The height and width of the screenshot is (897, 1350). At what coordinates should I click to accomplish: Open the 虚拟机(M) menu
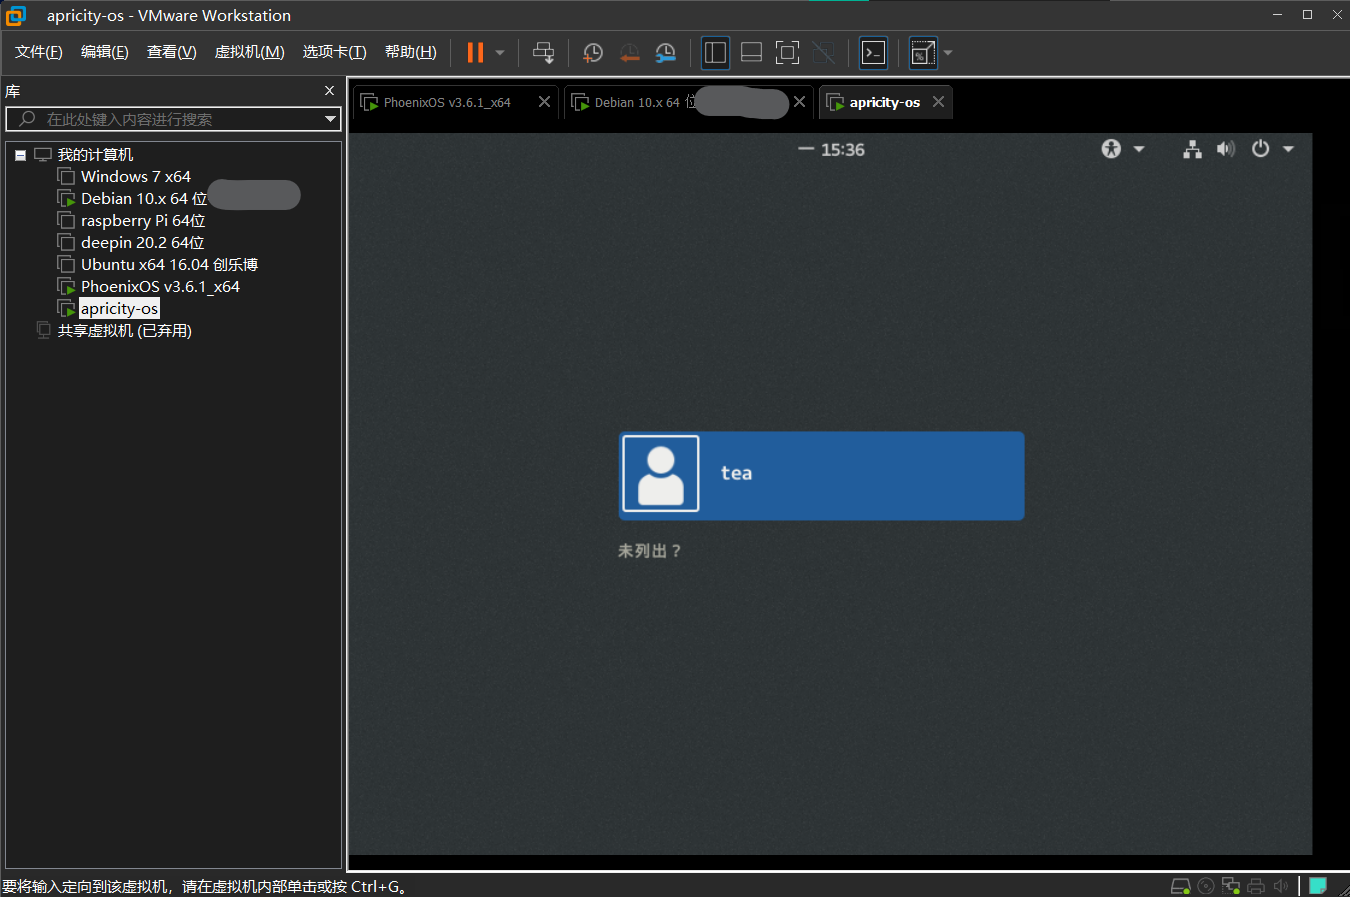tap(249, 52)
